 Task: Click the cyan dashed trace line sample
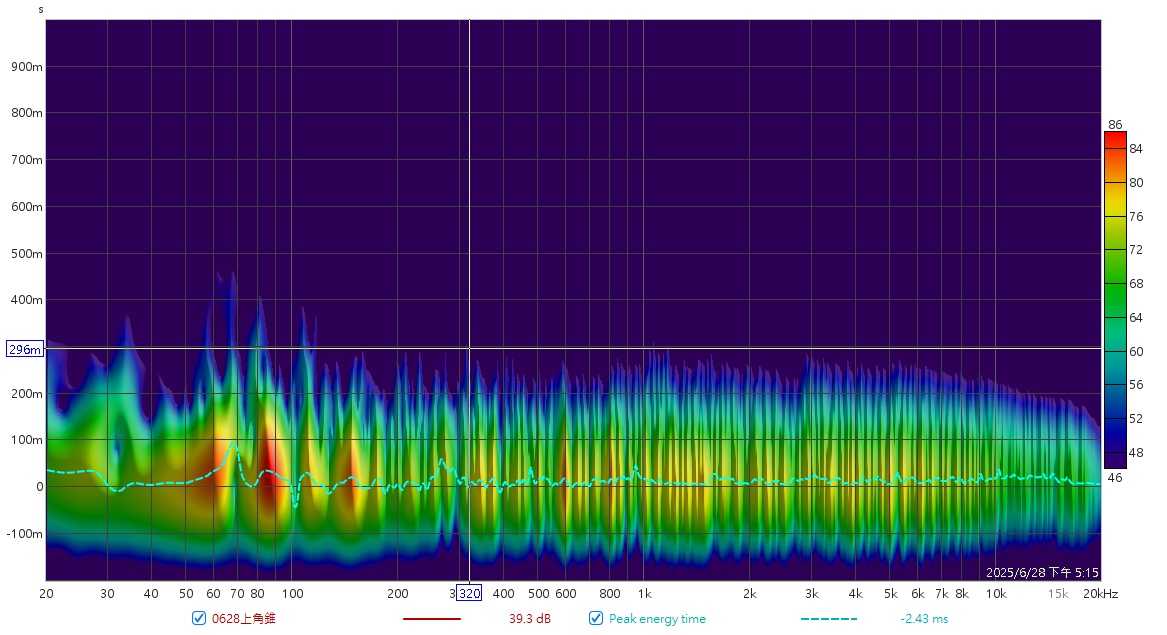coord(829,619)
